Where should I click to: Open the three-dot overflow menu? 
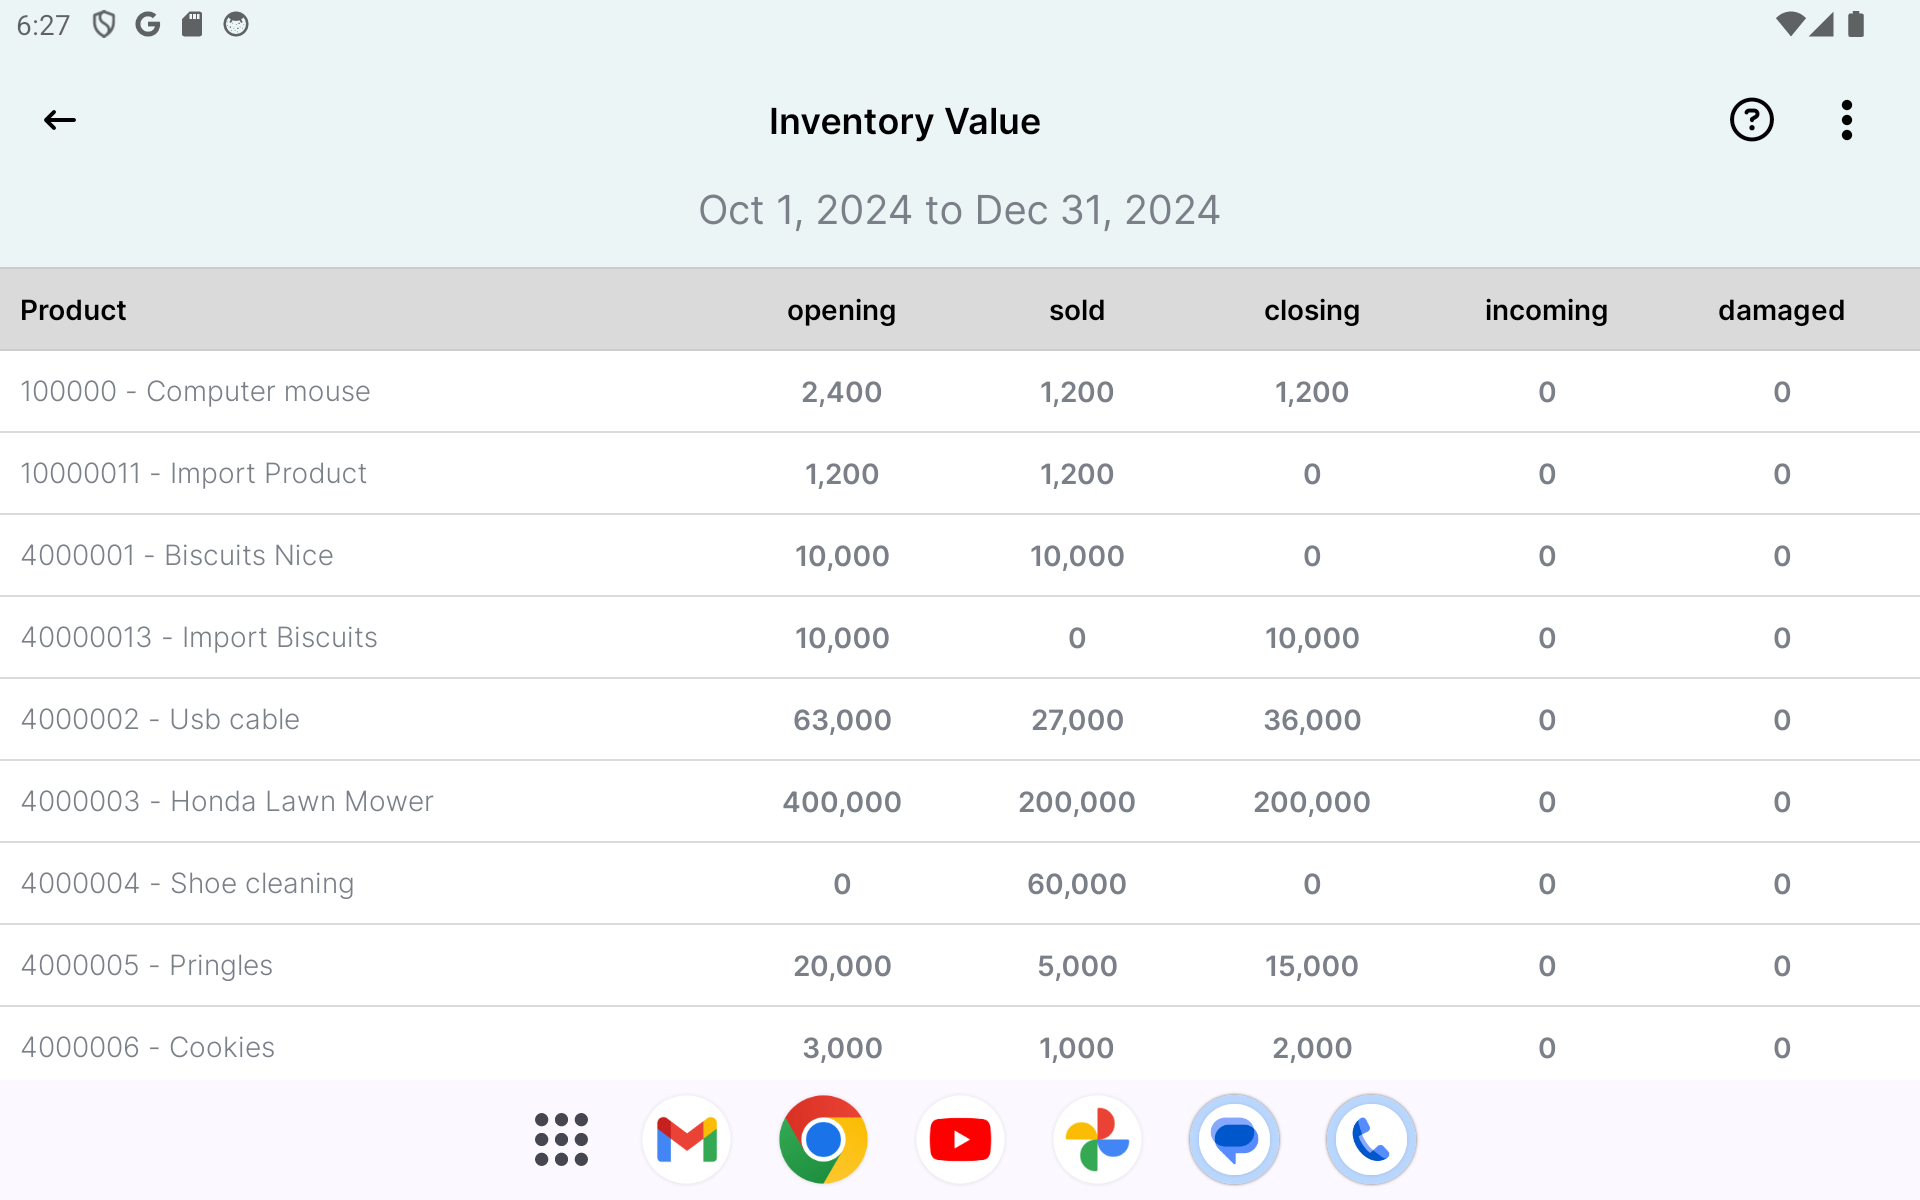pyautogui.click(x=1846, y=121)
